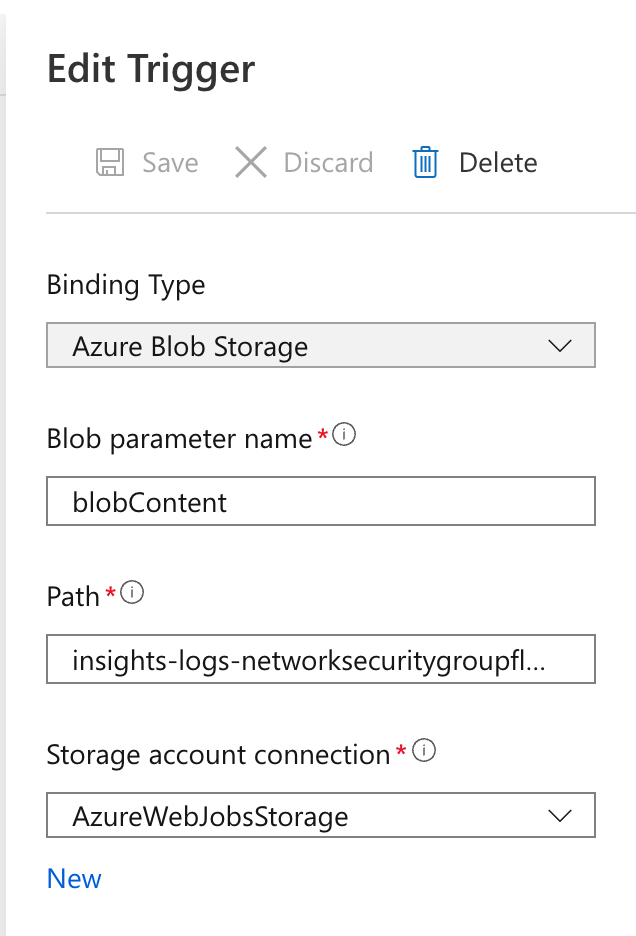Open the Azure Blob Storage binding dropdown
The image size is (636, 936).
tap(321, 346)
